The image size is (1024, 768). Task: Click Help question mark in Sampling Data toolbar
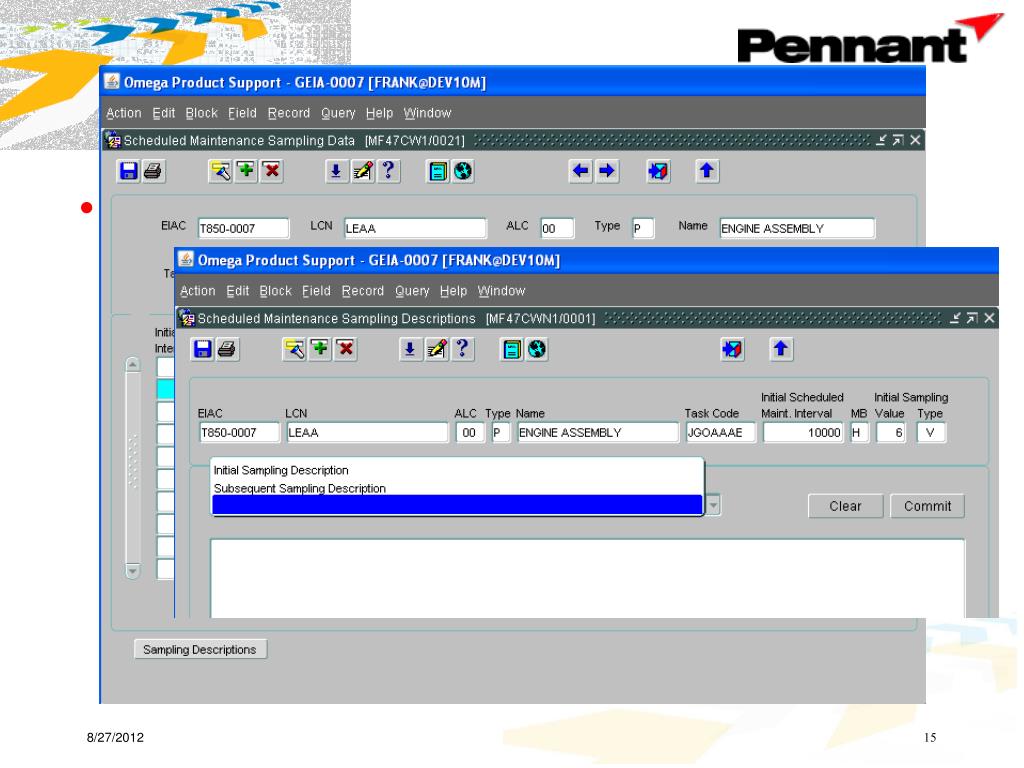[x=388, y=171]
